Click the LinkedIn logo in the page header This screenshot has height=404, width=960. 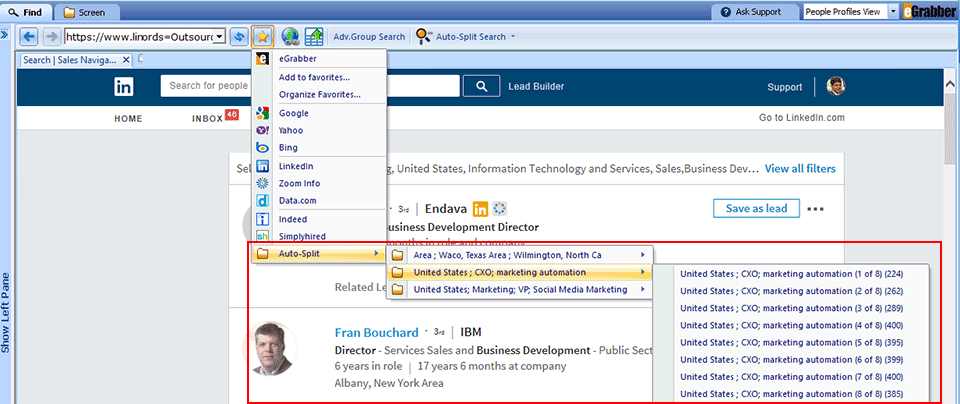[124, 87]
